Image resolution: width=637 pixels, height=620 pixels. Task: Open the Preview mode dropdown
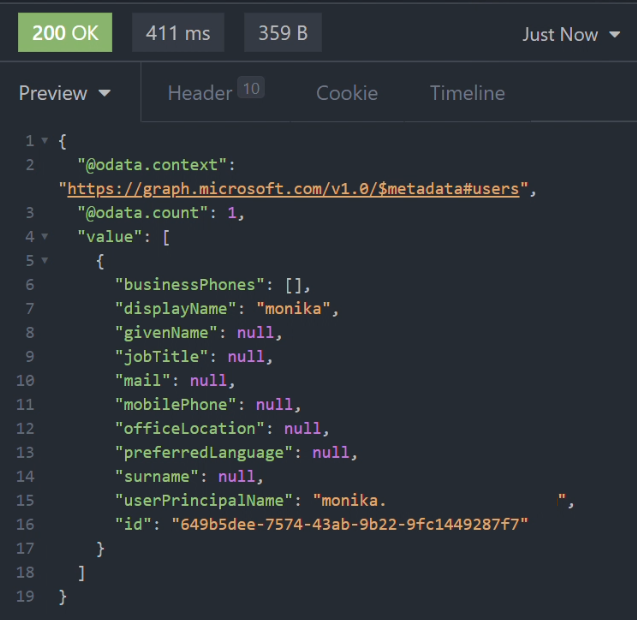tap(65, 93)
